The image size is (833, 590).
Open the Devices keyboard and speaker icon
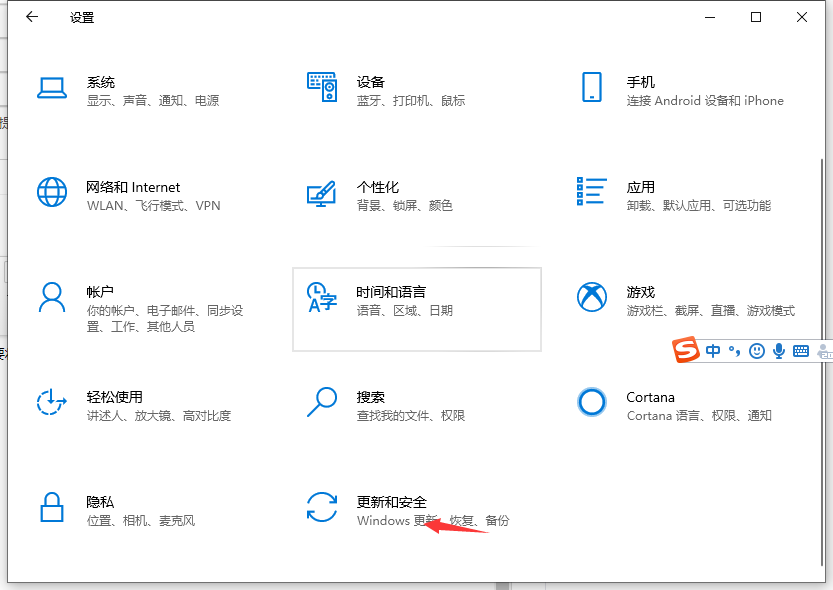[x=322, y=87]
